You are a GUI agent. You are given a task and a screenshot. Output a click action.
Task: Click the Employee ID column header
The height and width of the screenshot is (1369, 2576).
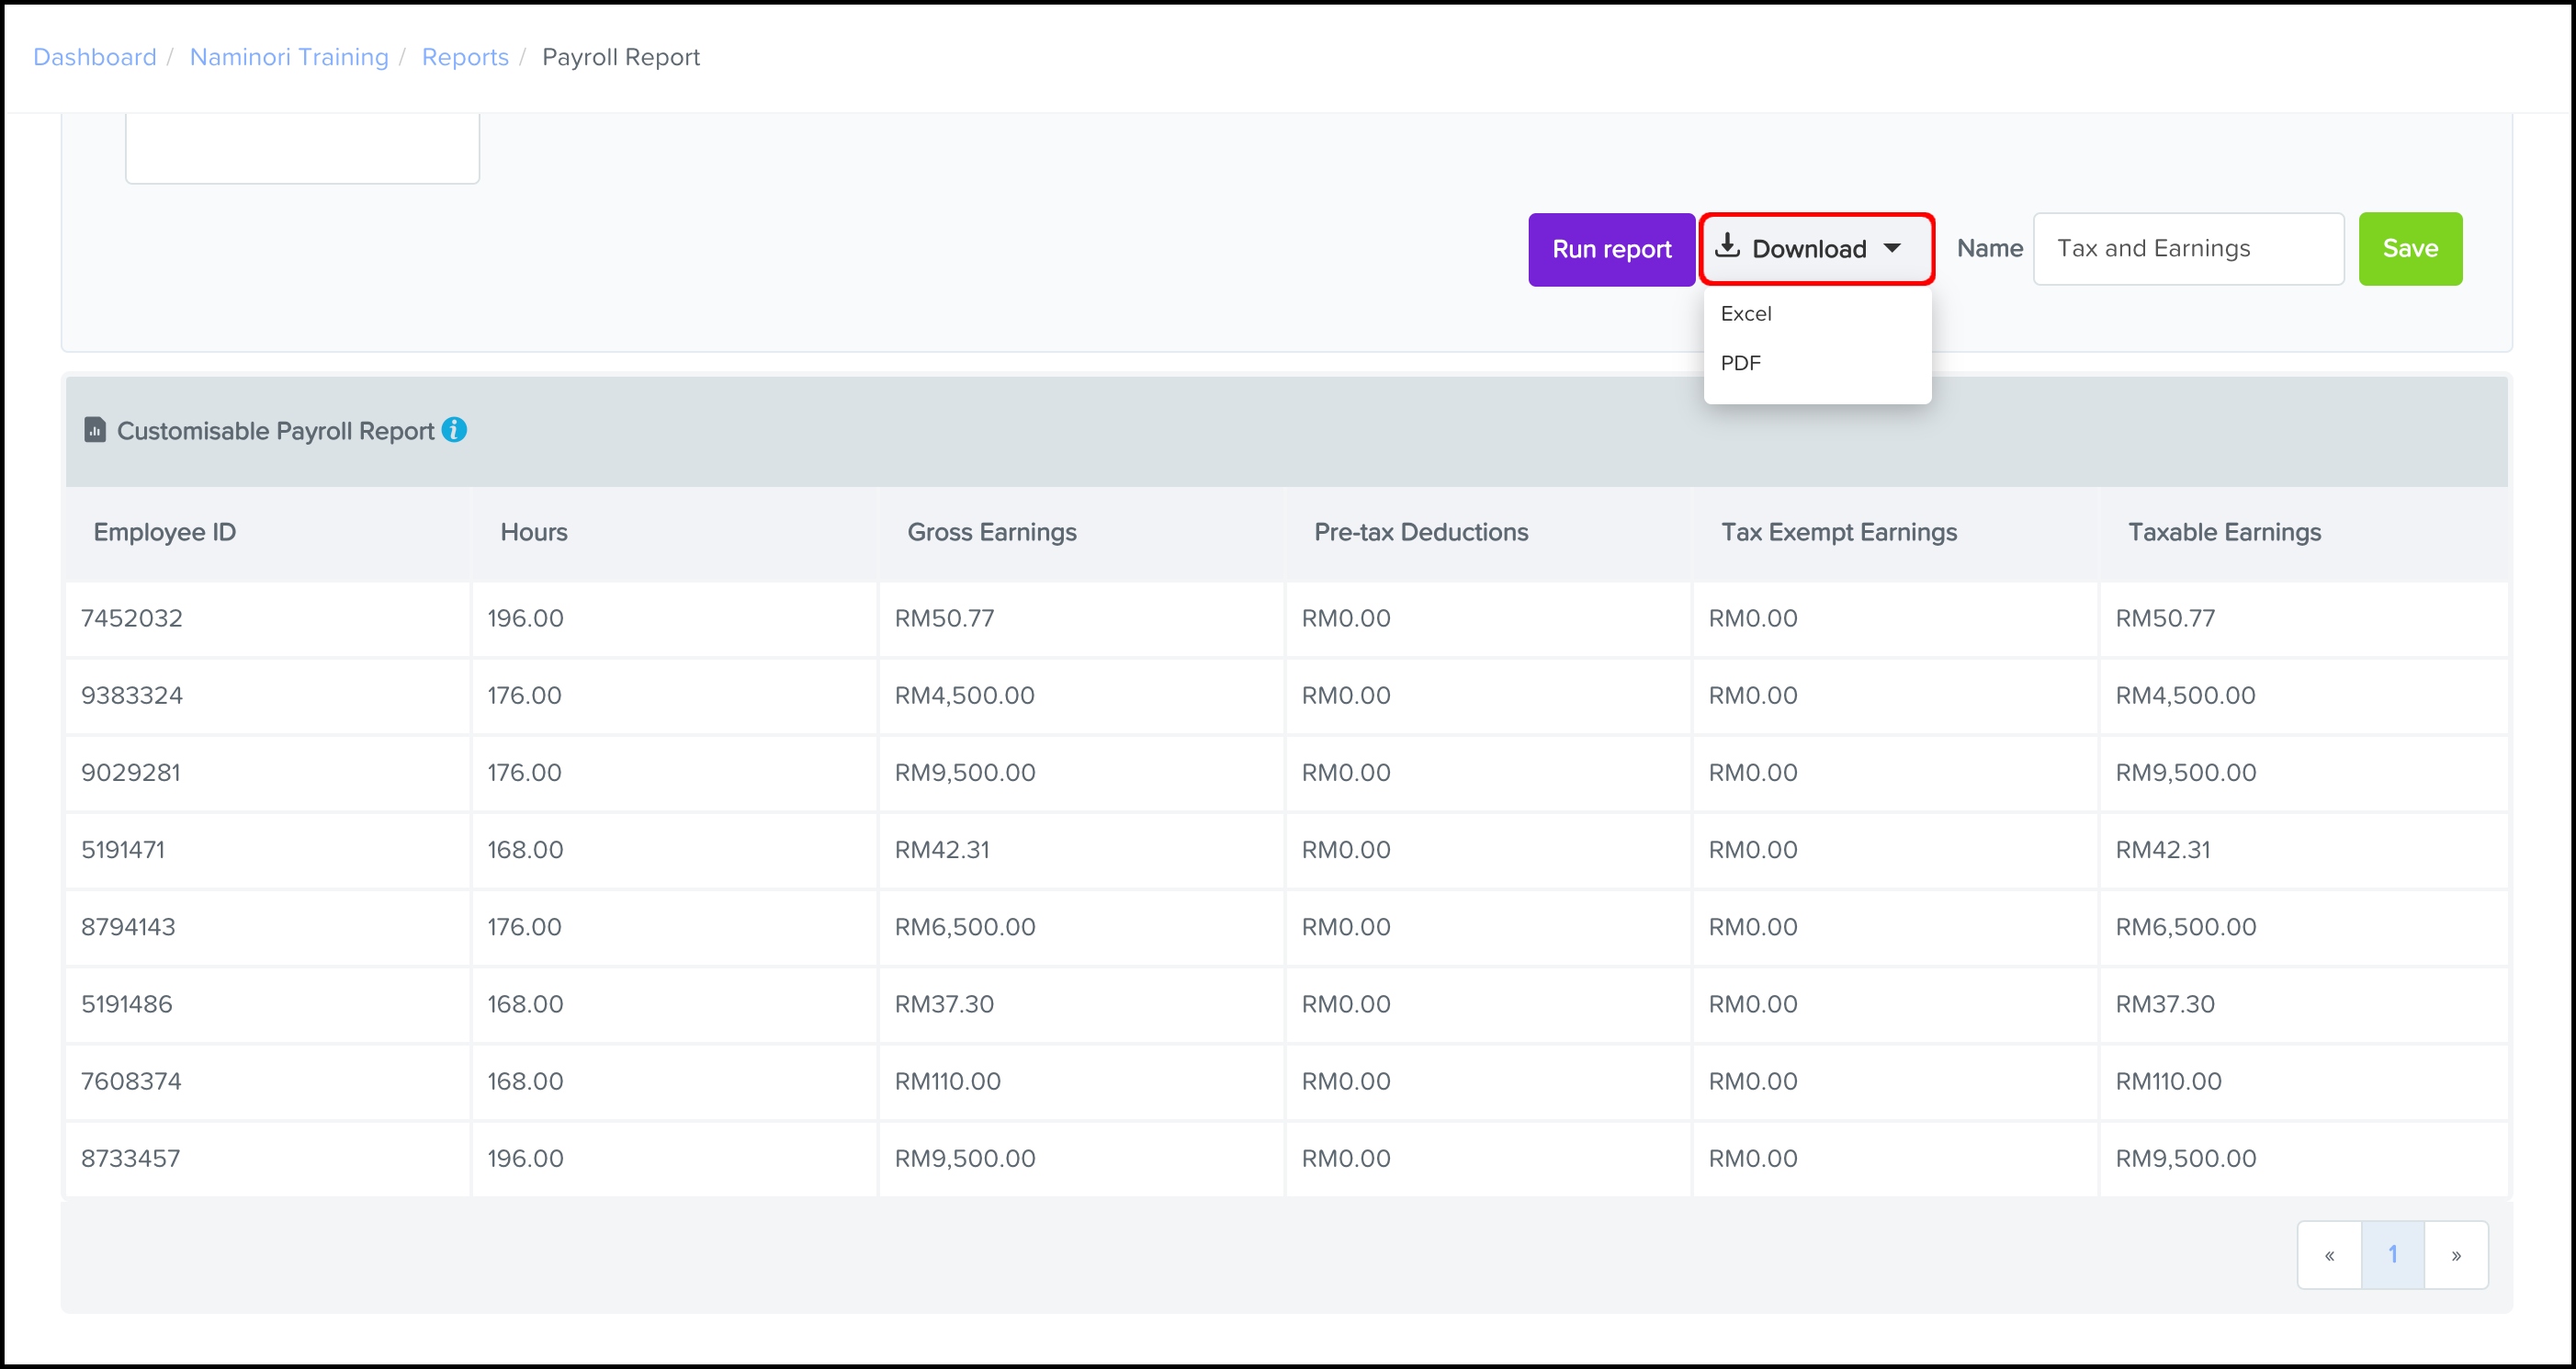point(165,532)
